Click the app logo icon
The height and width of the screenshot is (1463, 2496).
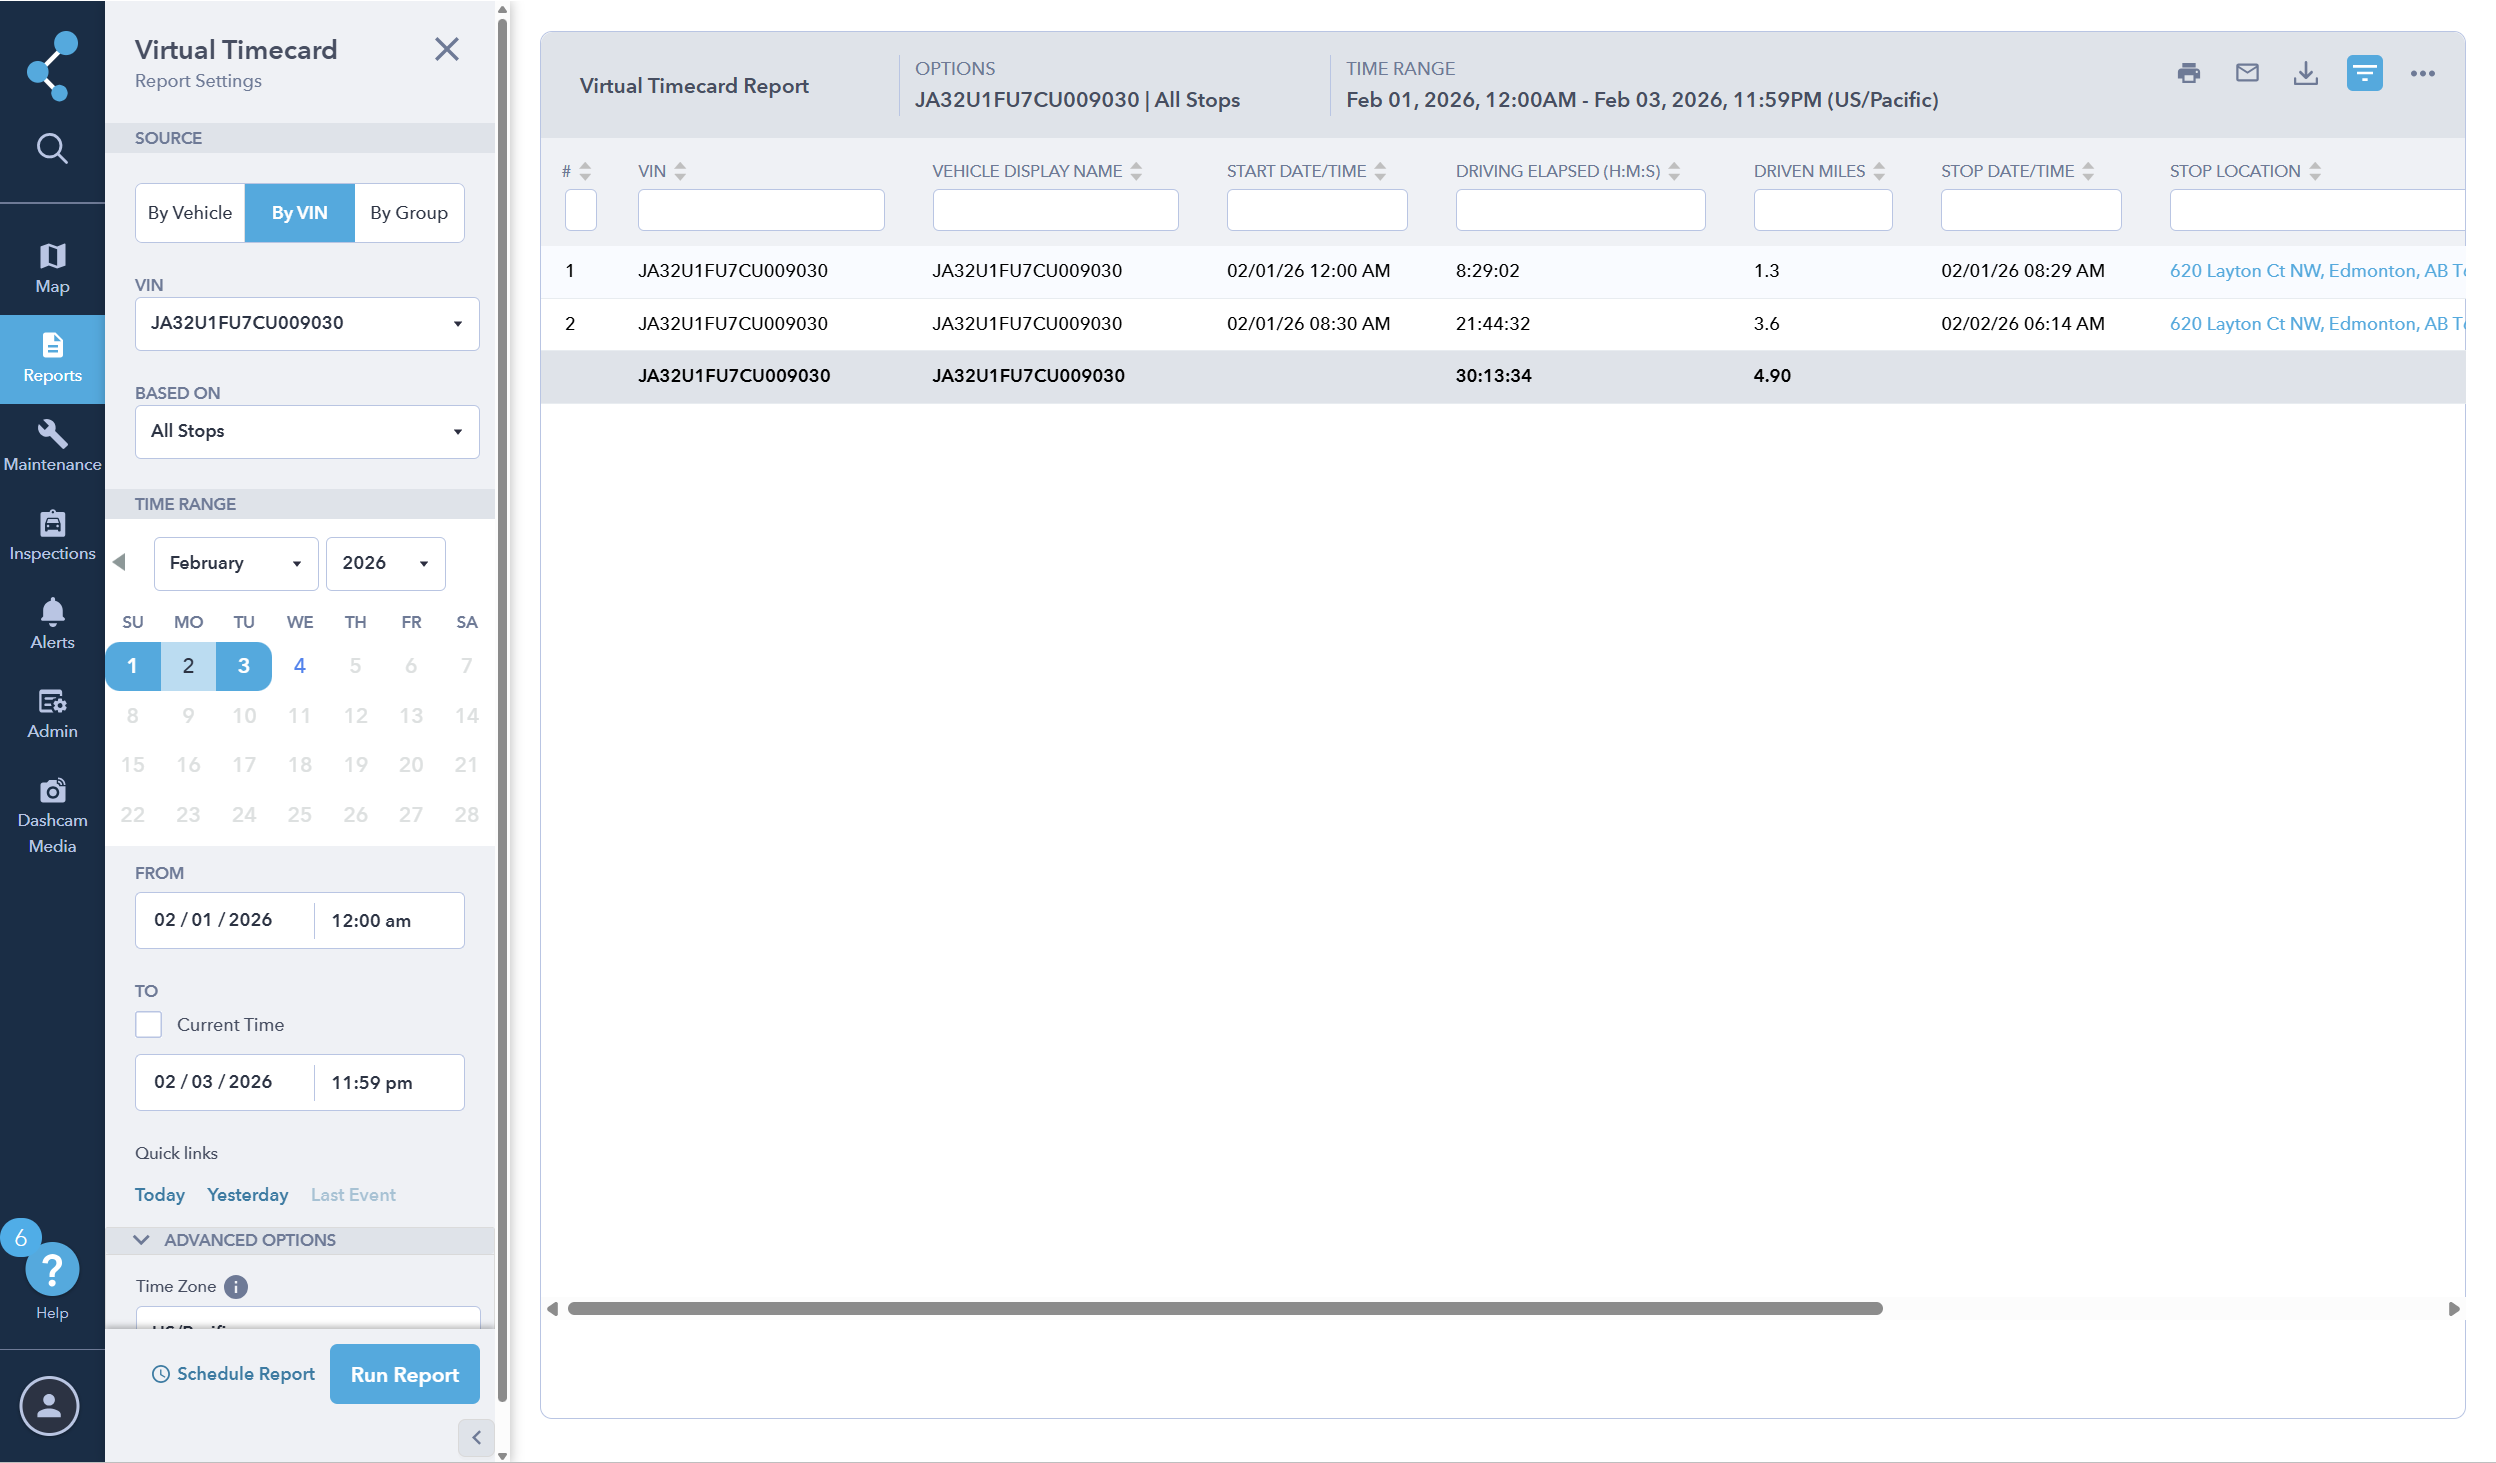click(x=52, y=66)
